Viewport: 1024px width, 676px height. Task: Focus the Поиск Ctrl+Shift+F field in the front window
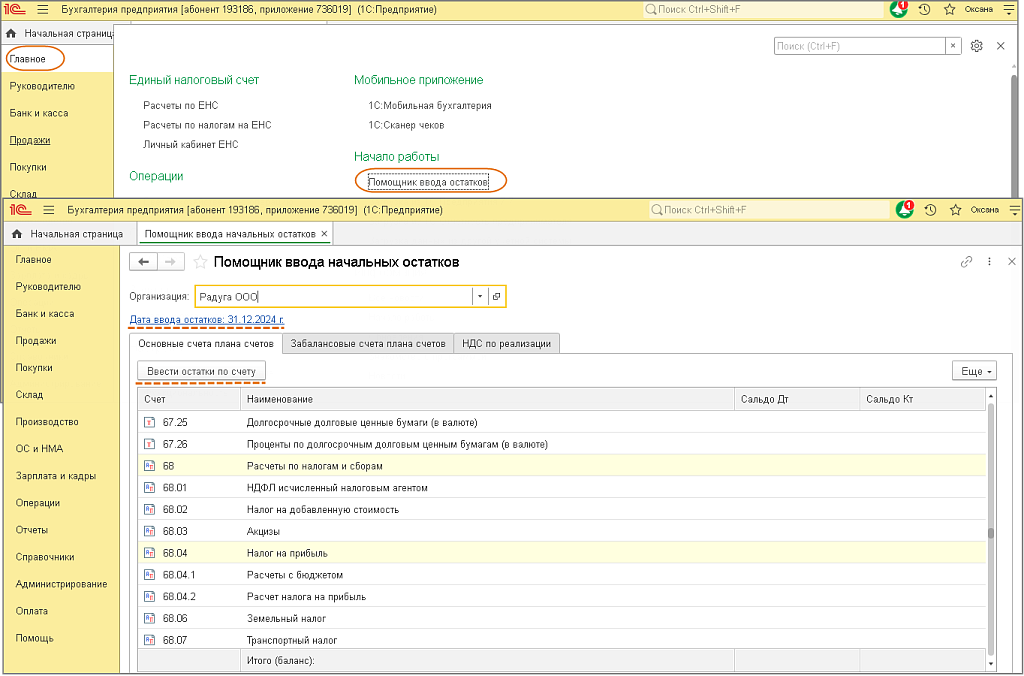[x=769, y=210]
